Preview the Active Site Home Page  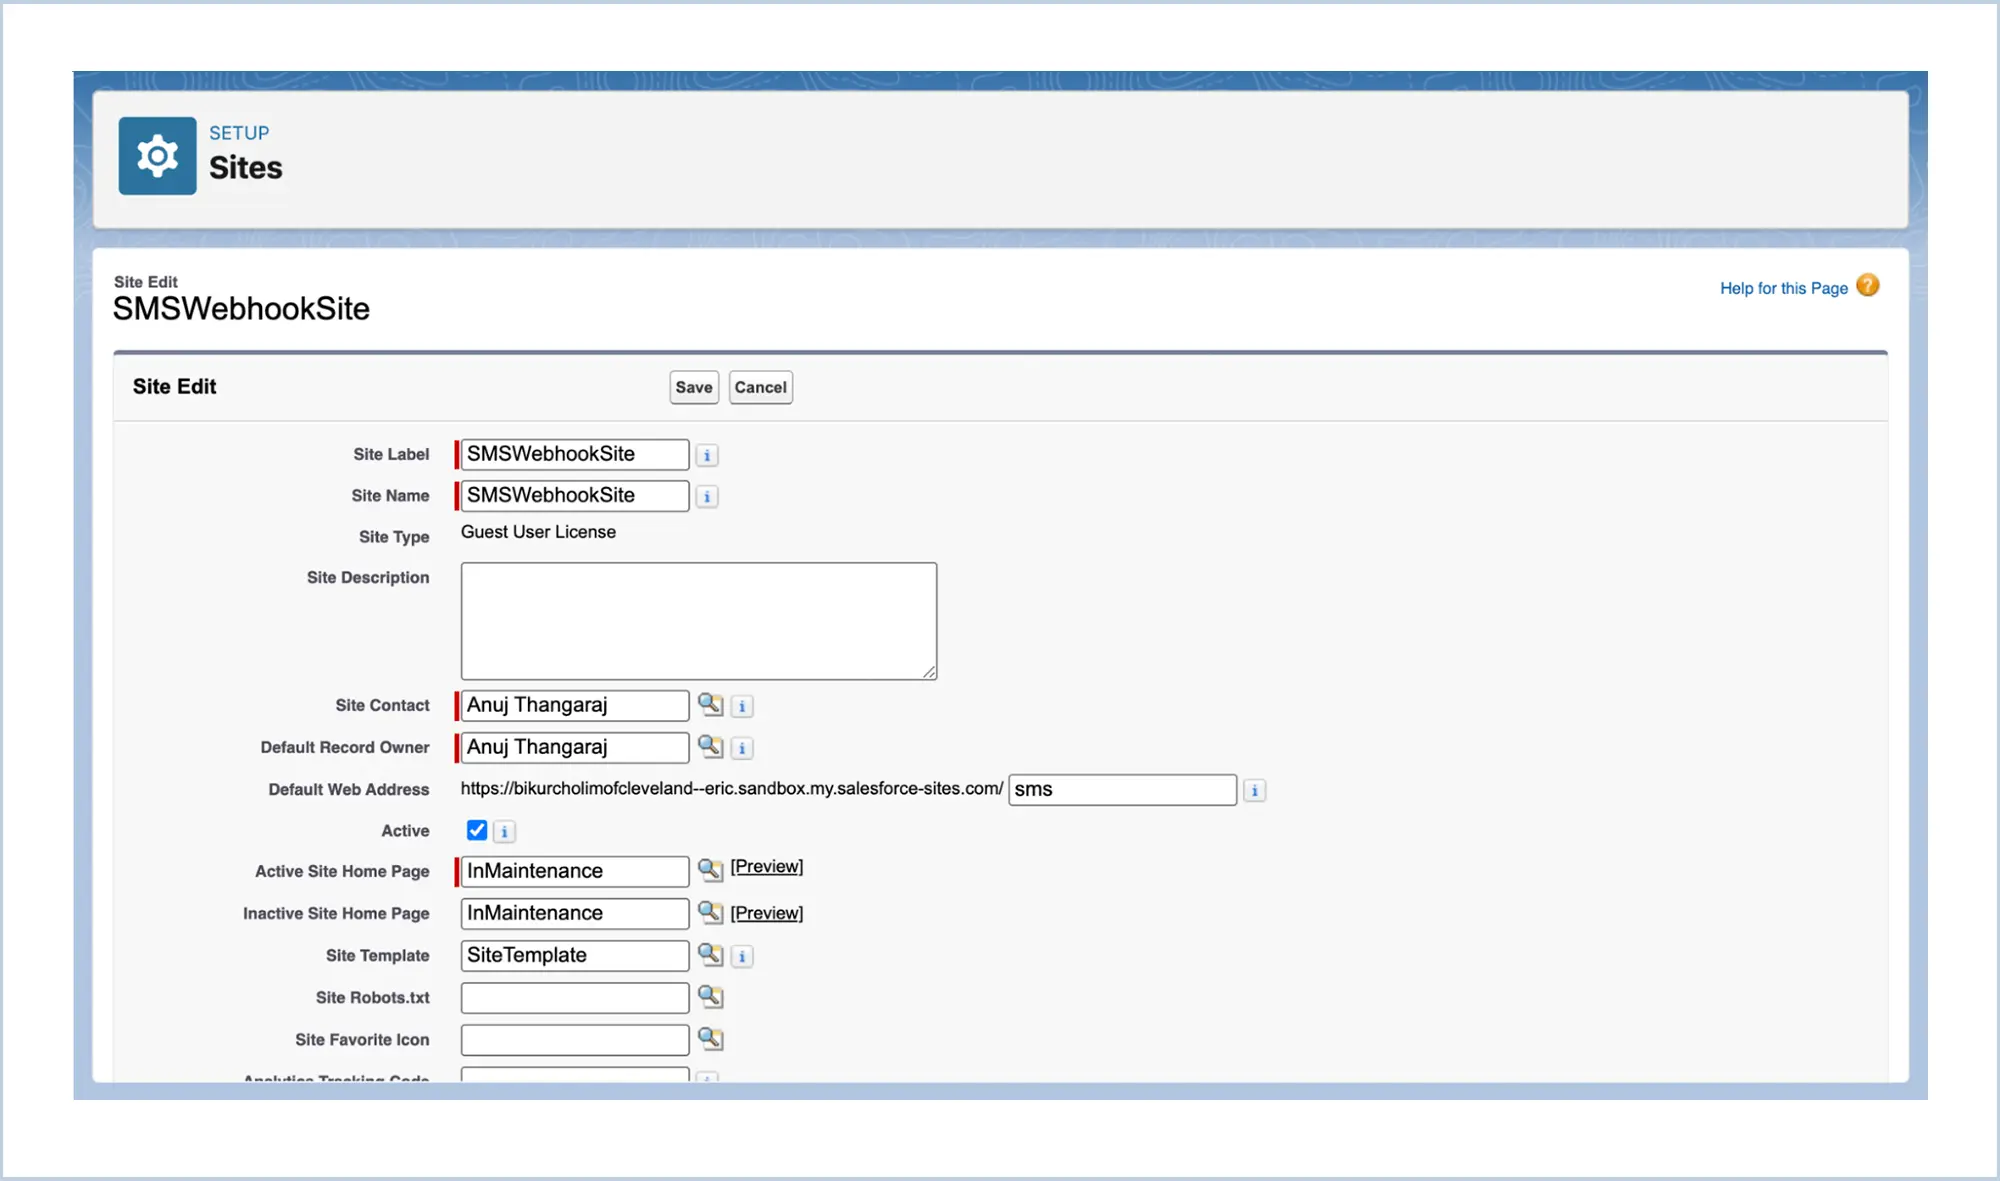click(767, 867)
